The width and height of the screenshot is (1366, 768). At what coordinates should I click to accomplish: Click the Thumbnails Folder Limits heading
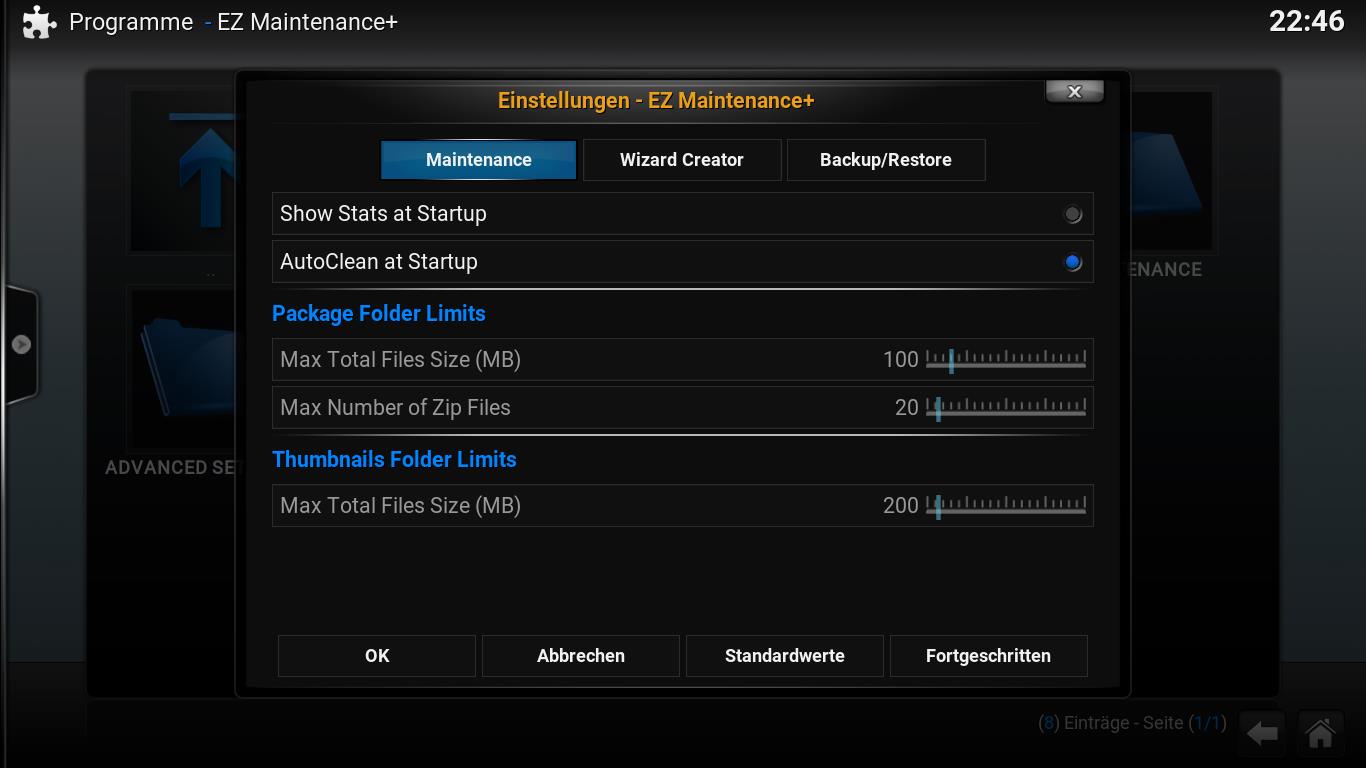[x=394, y=460]
